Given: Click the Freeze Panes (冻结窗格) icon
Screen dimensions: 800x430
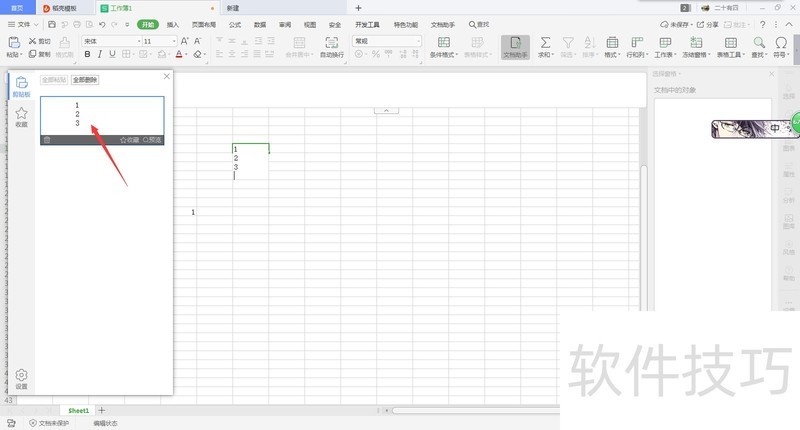Looking at the screenshot, I should (696, 42).
